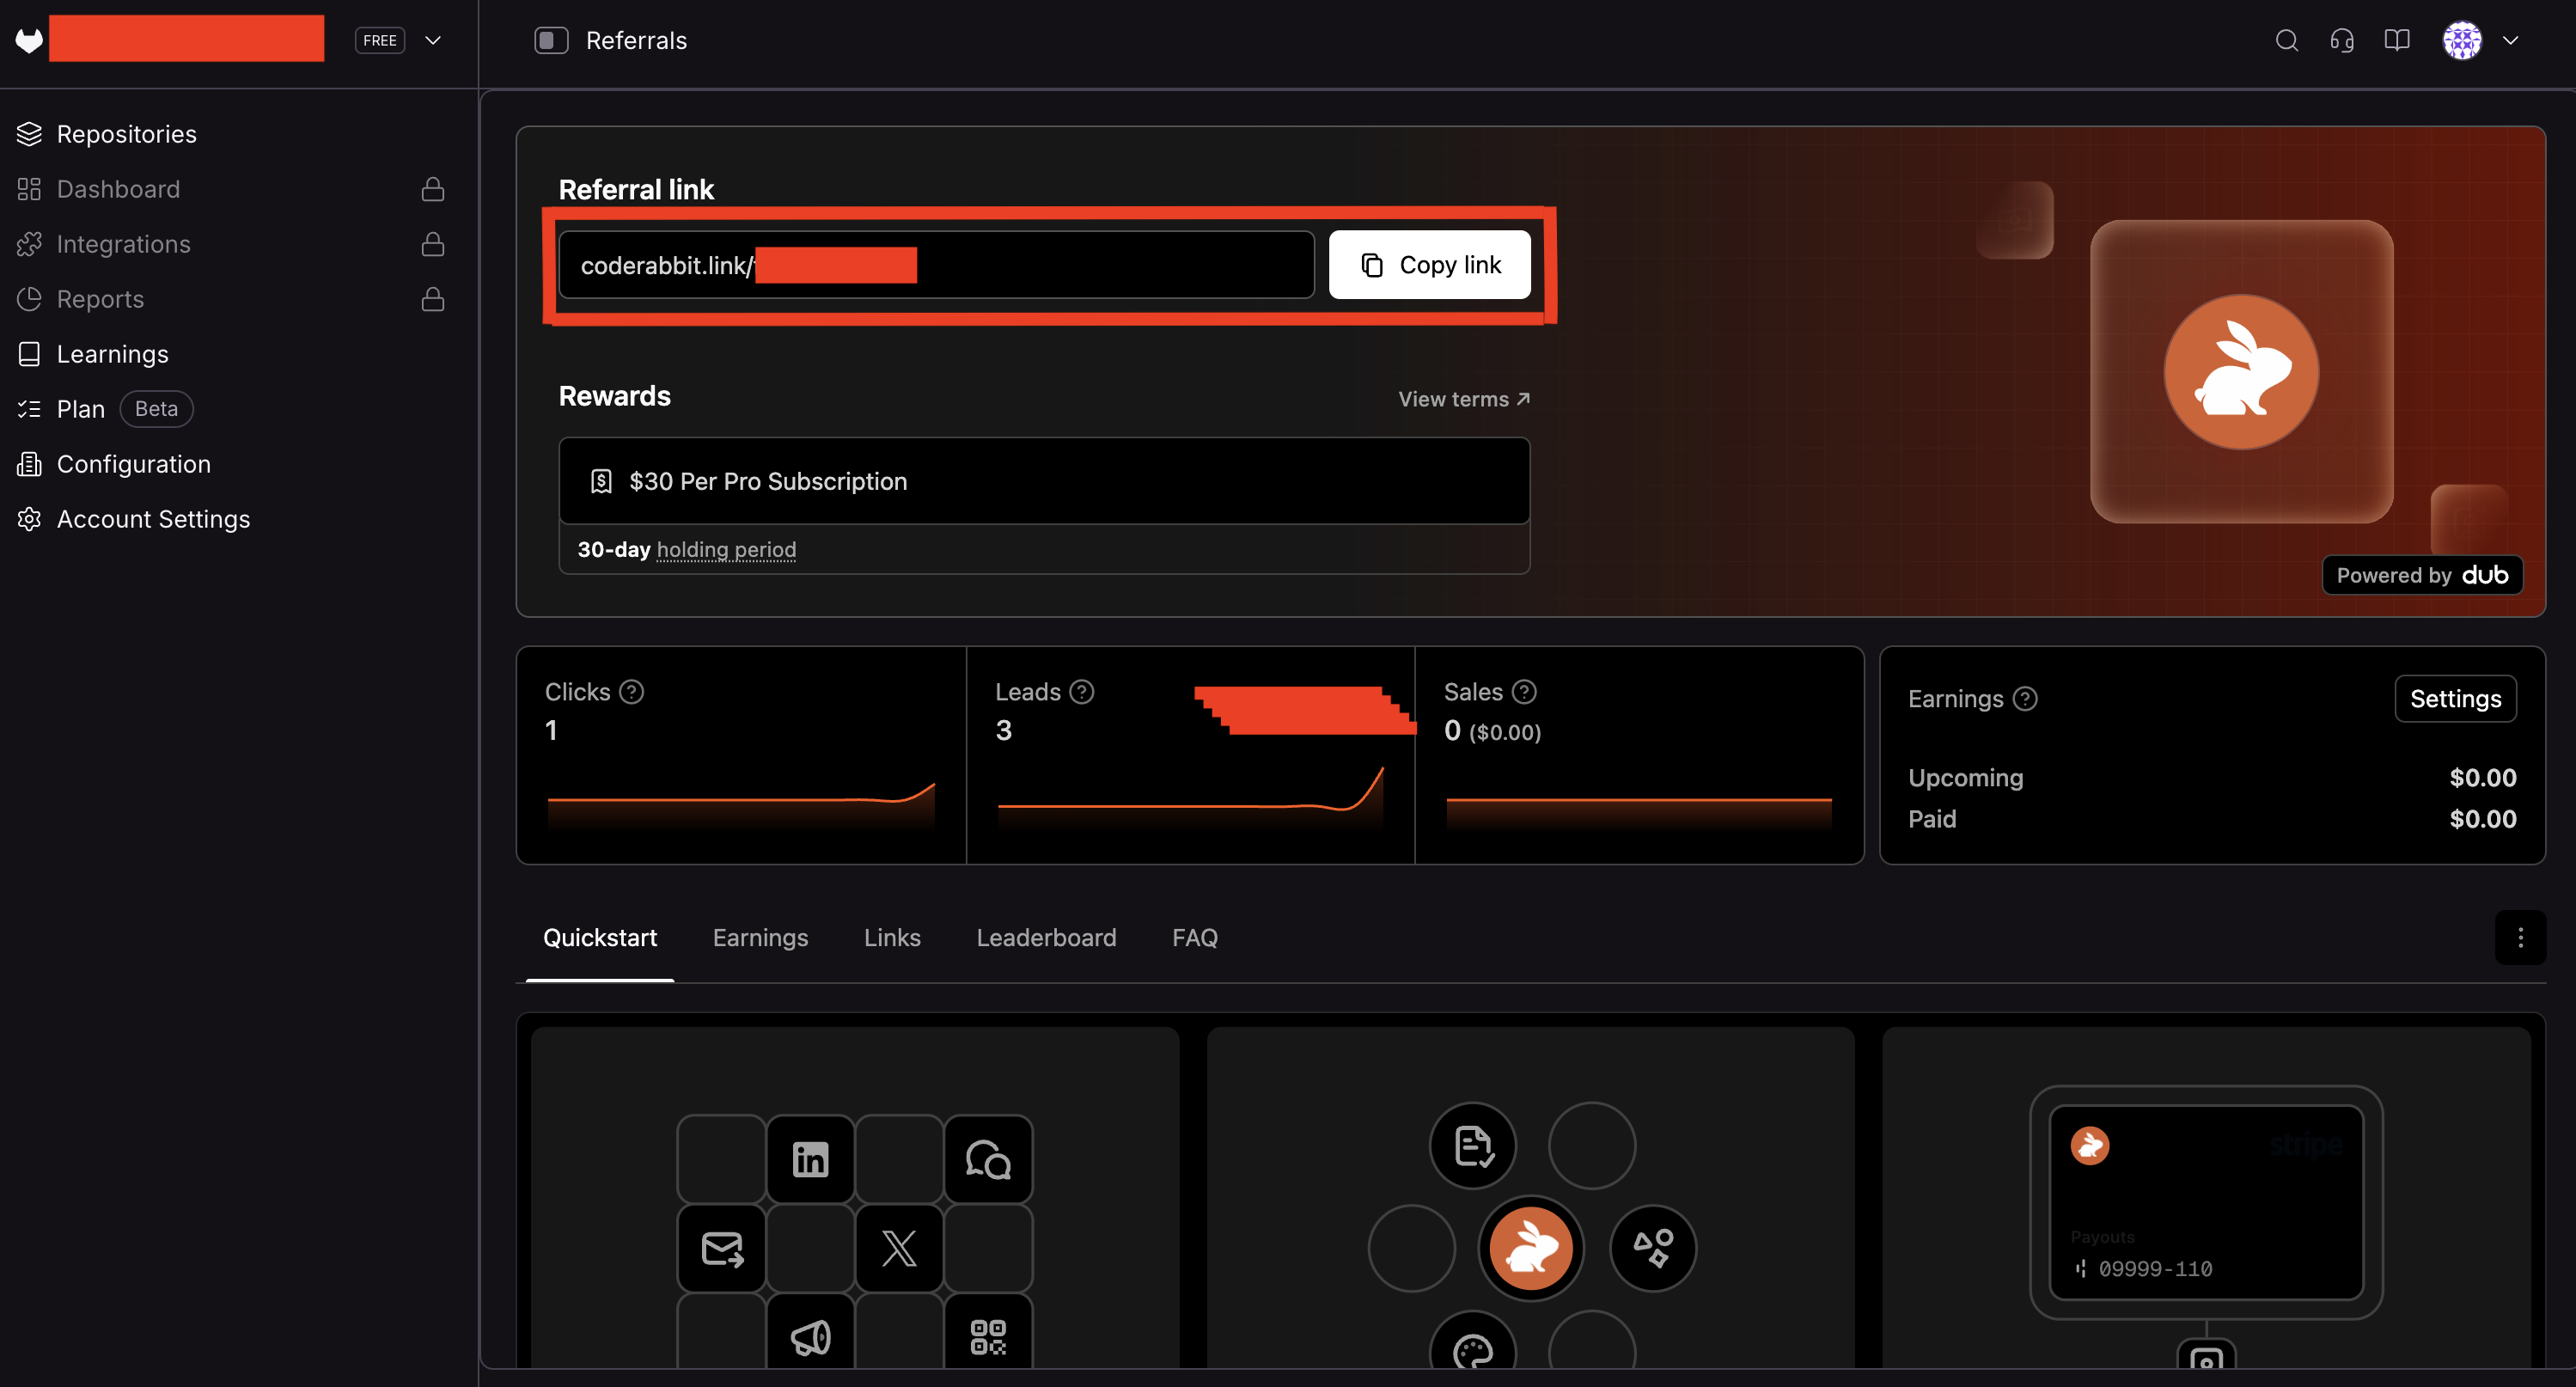Click the Earnings help question icon
Image resolution: width=2576 pixels, height=1387 pixels.
[2025, 699]
